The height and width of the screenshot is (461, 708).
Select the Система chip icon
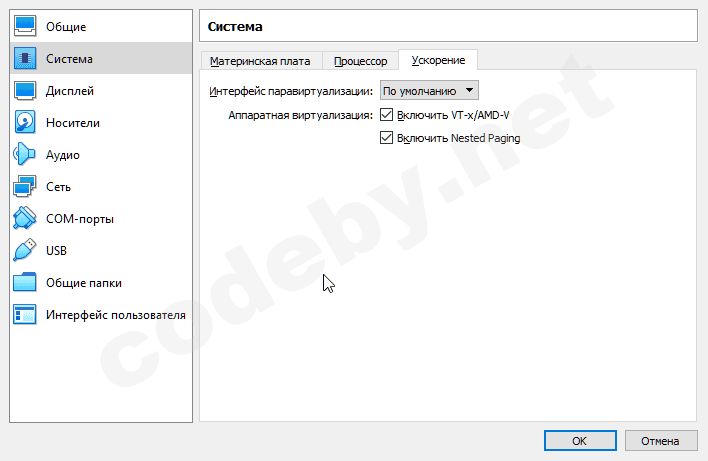click(x=25, y=58)
